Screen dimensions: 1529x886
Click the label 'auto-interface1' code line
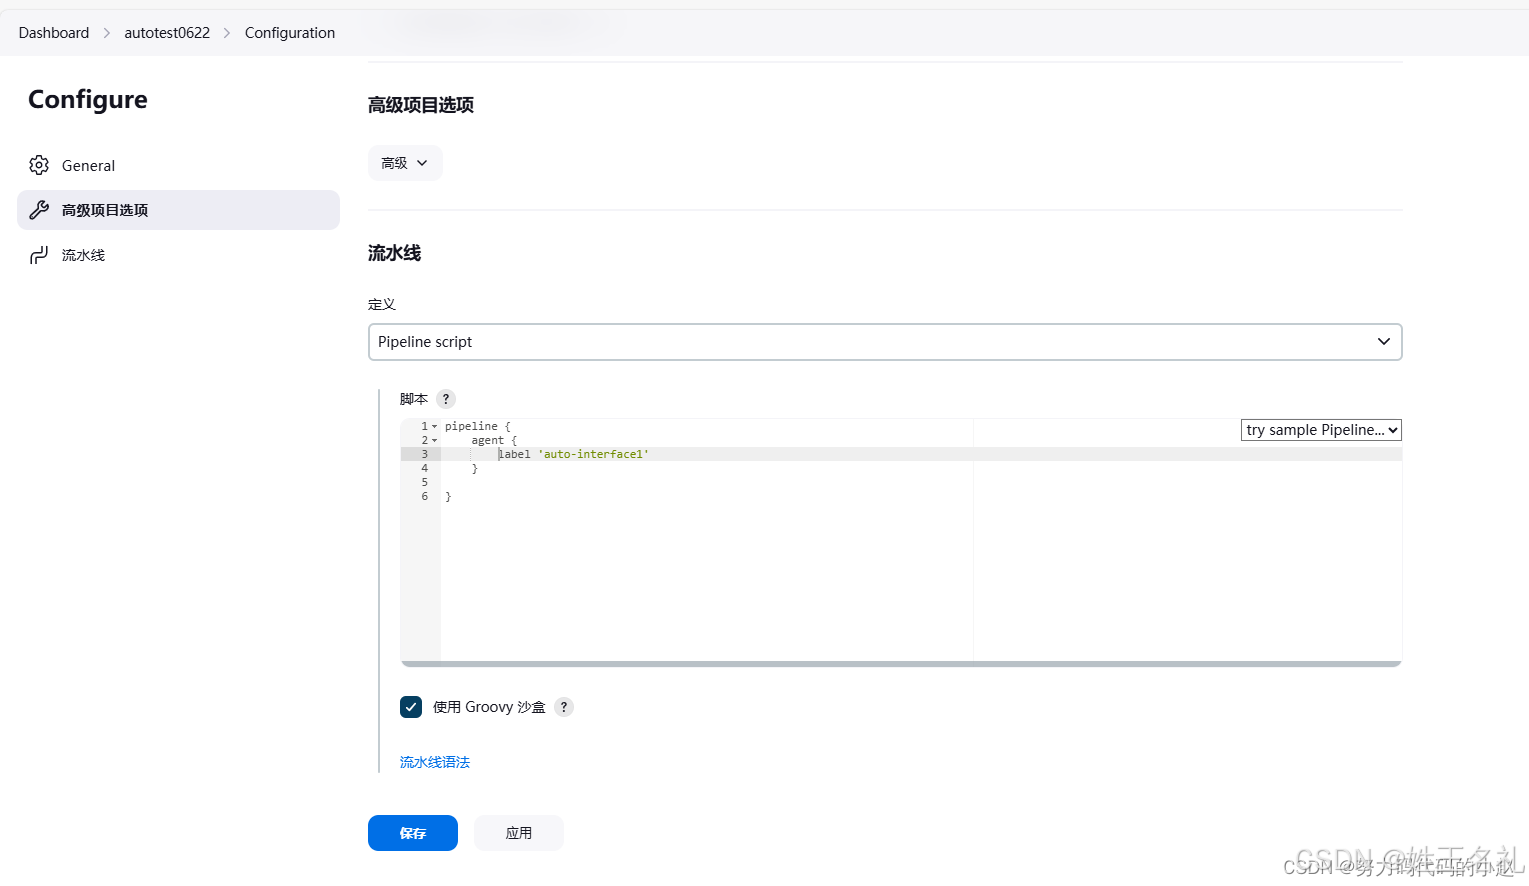click(x=574, y=454)
